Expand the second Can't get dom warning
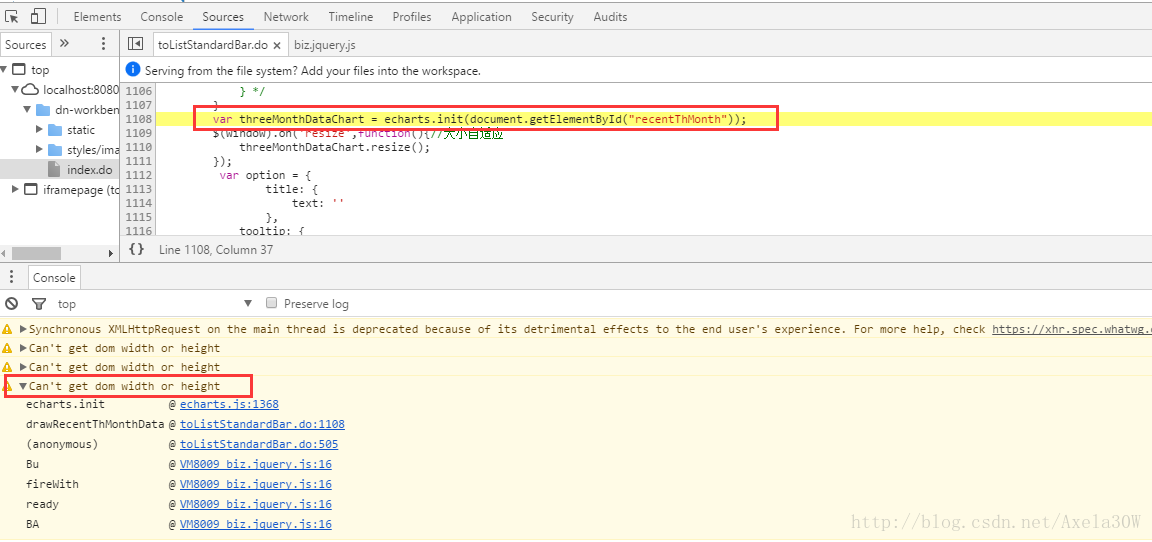 [24, 367]
